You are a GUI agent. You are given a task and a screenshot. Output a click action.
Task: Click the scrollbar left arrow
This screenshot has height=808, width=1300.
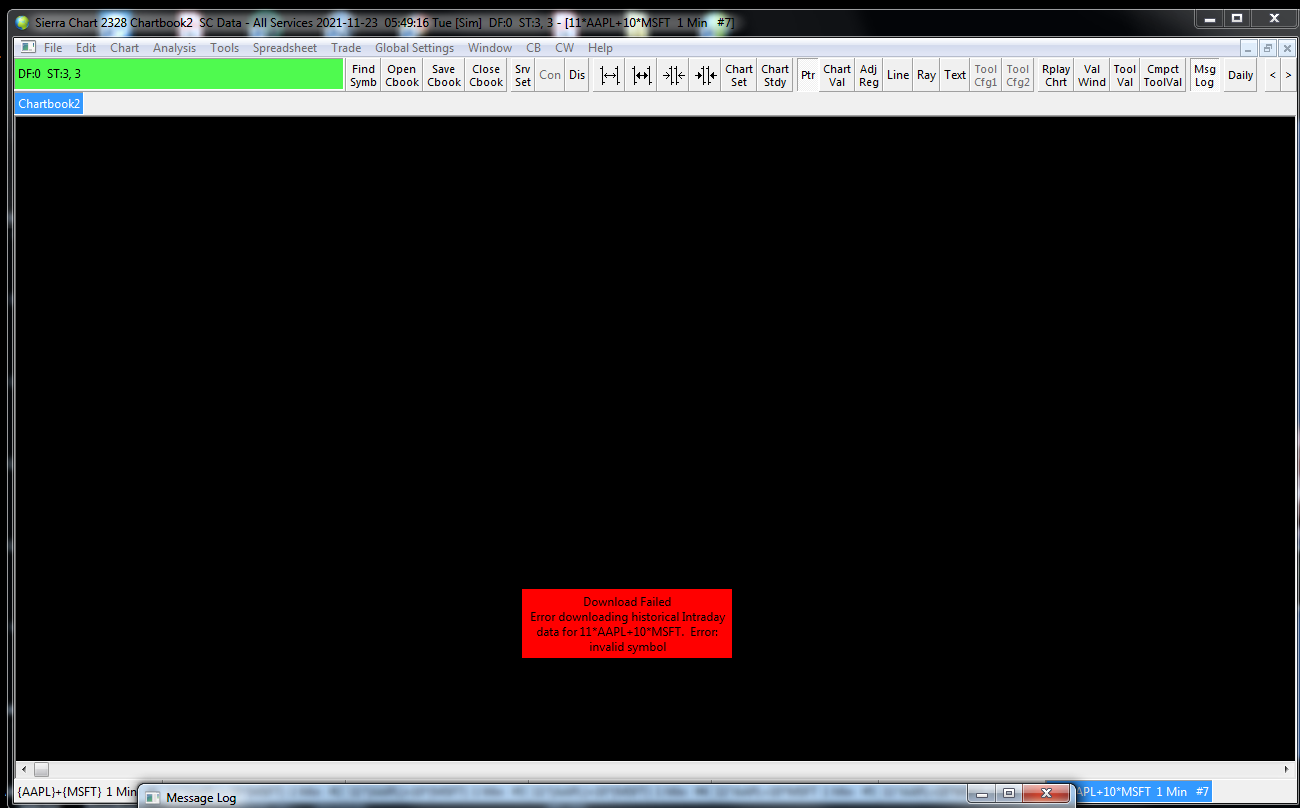(x=22, y=770)
